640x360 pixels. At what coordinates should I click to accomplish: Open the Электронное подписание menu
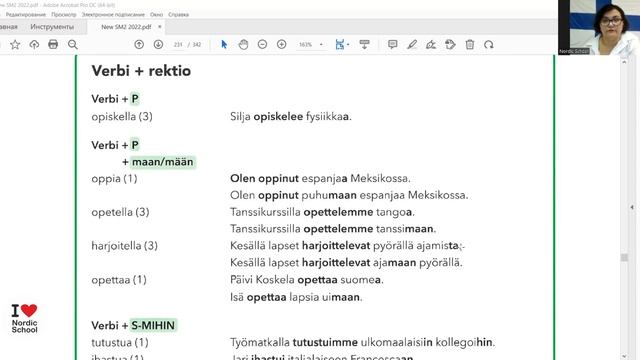pyautogui.click(x=113, y=14)
